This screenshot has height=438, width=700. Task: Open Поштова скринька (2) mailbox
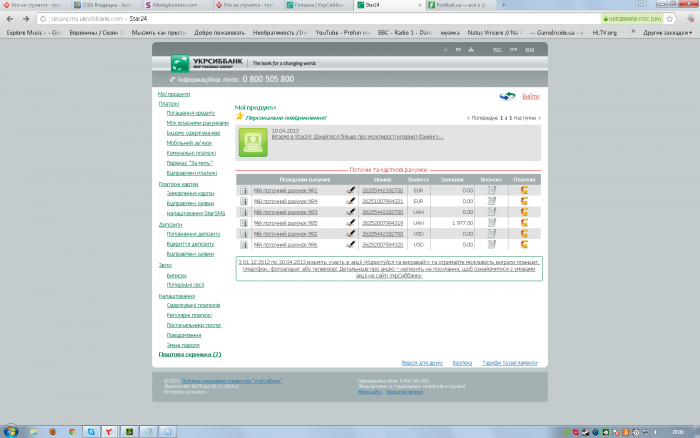click(x=190, y=355)
